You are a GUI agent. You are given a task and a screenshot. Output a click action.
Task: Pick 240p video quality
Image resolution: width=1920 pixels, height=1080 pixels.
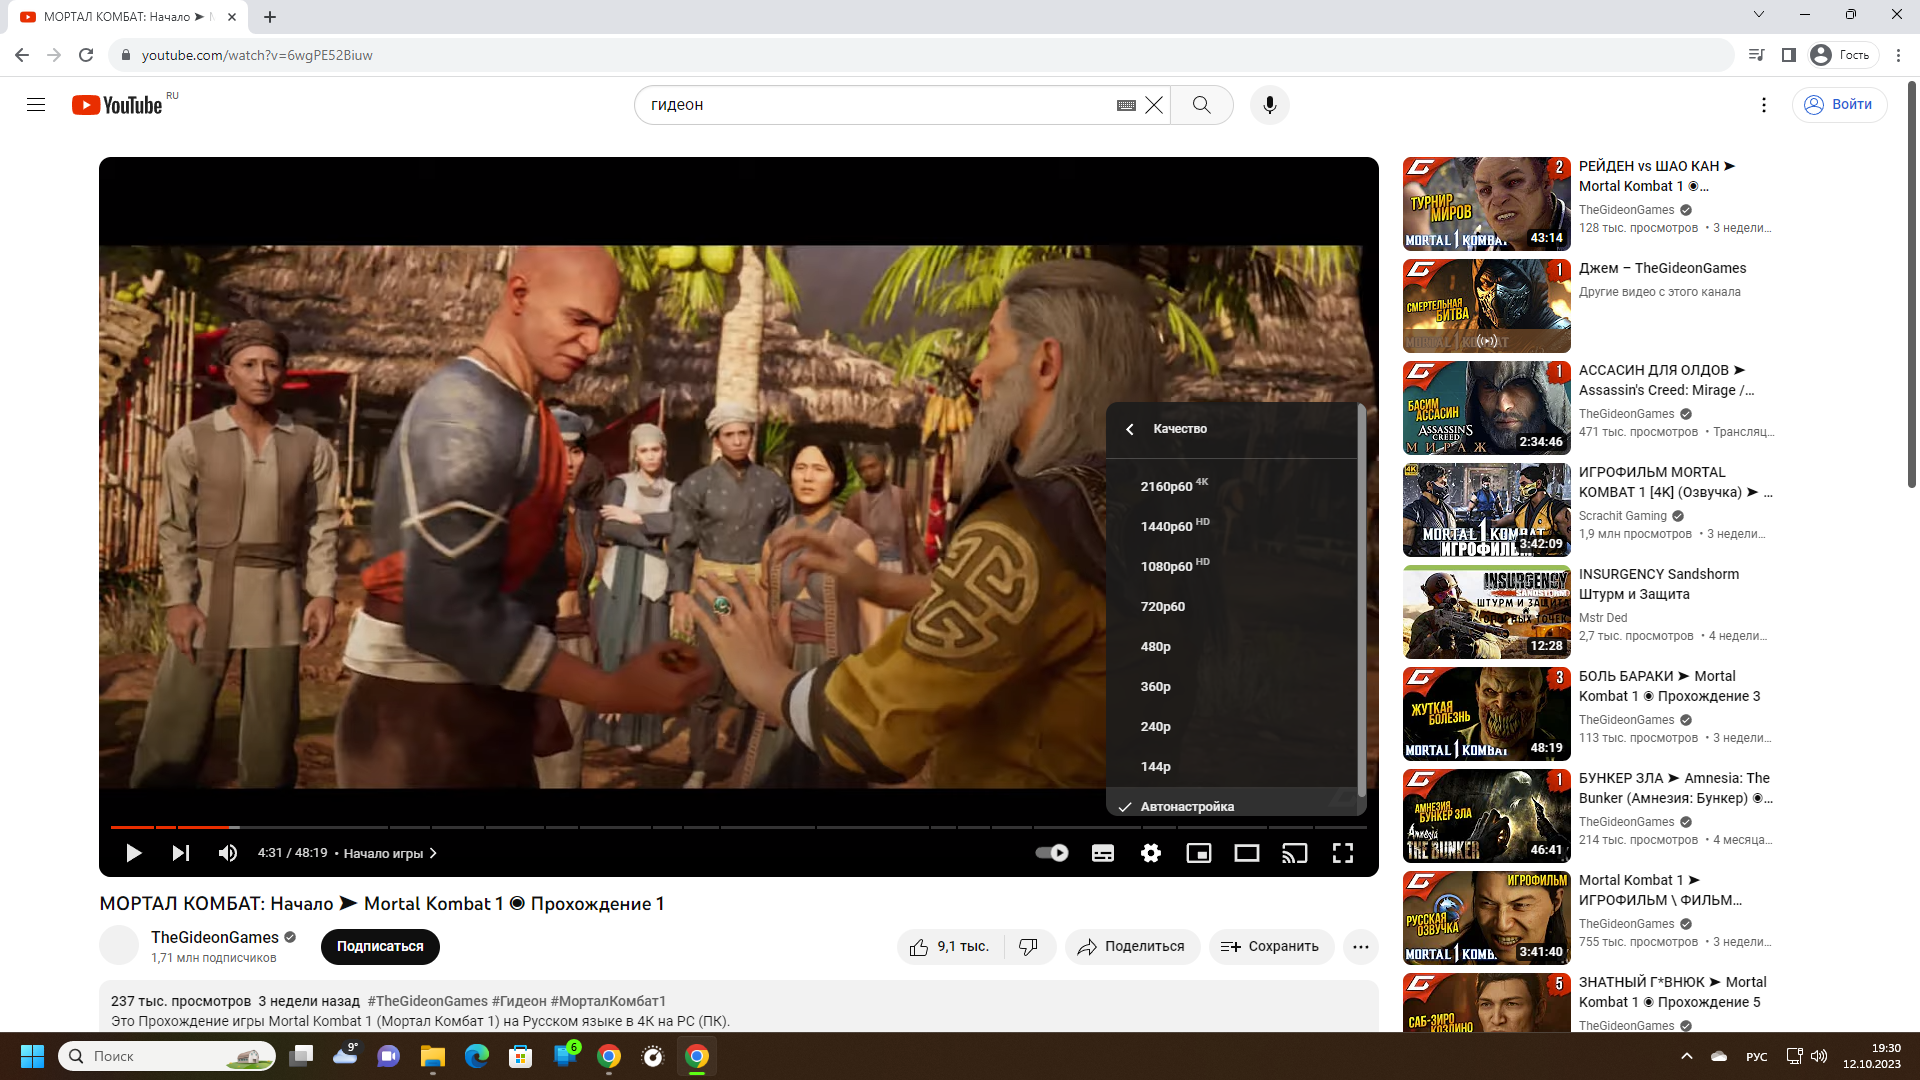click(x=1232, y=726)
